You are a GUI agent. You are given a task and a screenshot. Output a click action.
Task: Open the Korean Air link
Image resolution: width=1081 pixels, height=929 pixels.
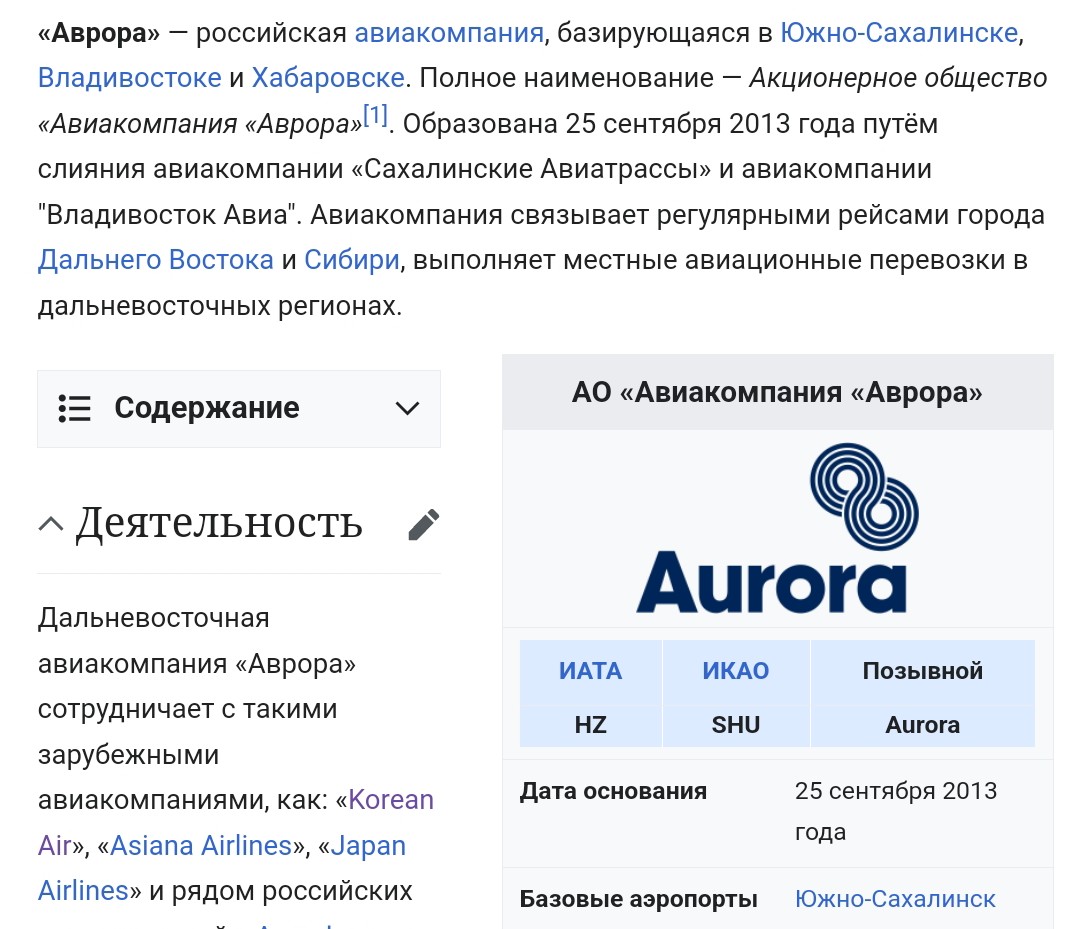point(236,822)
